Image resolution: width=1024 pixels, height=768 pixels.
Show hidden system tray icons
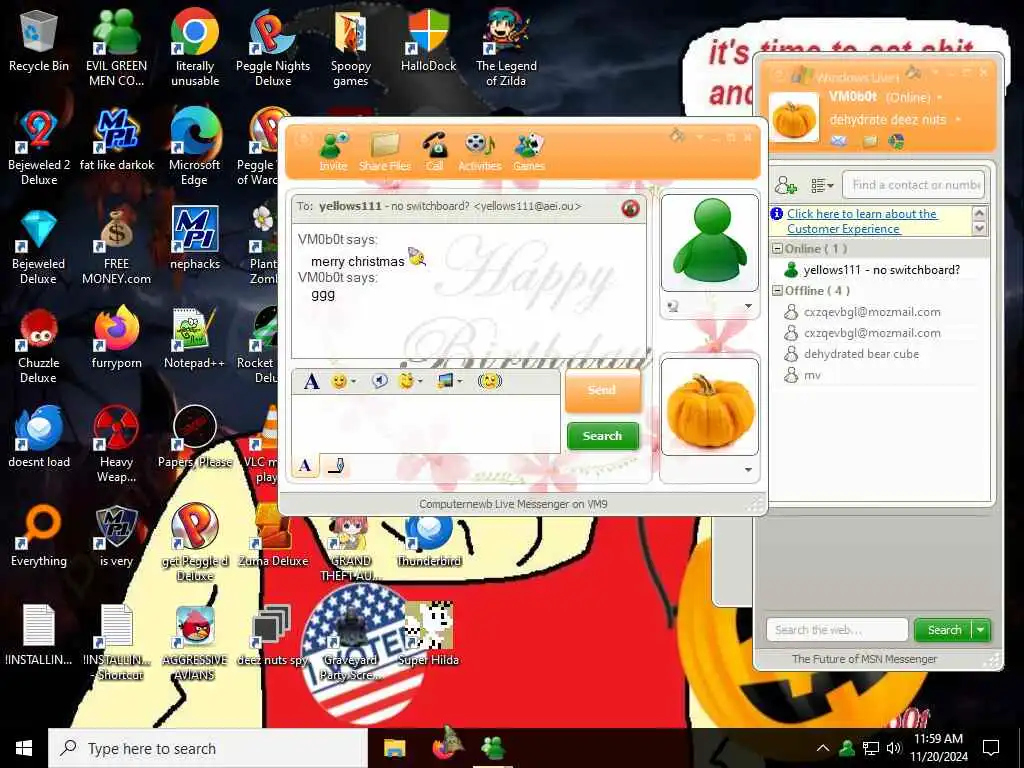coord(823,748)
